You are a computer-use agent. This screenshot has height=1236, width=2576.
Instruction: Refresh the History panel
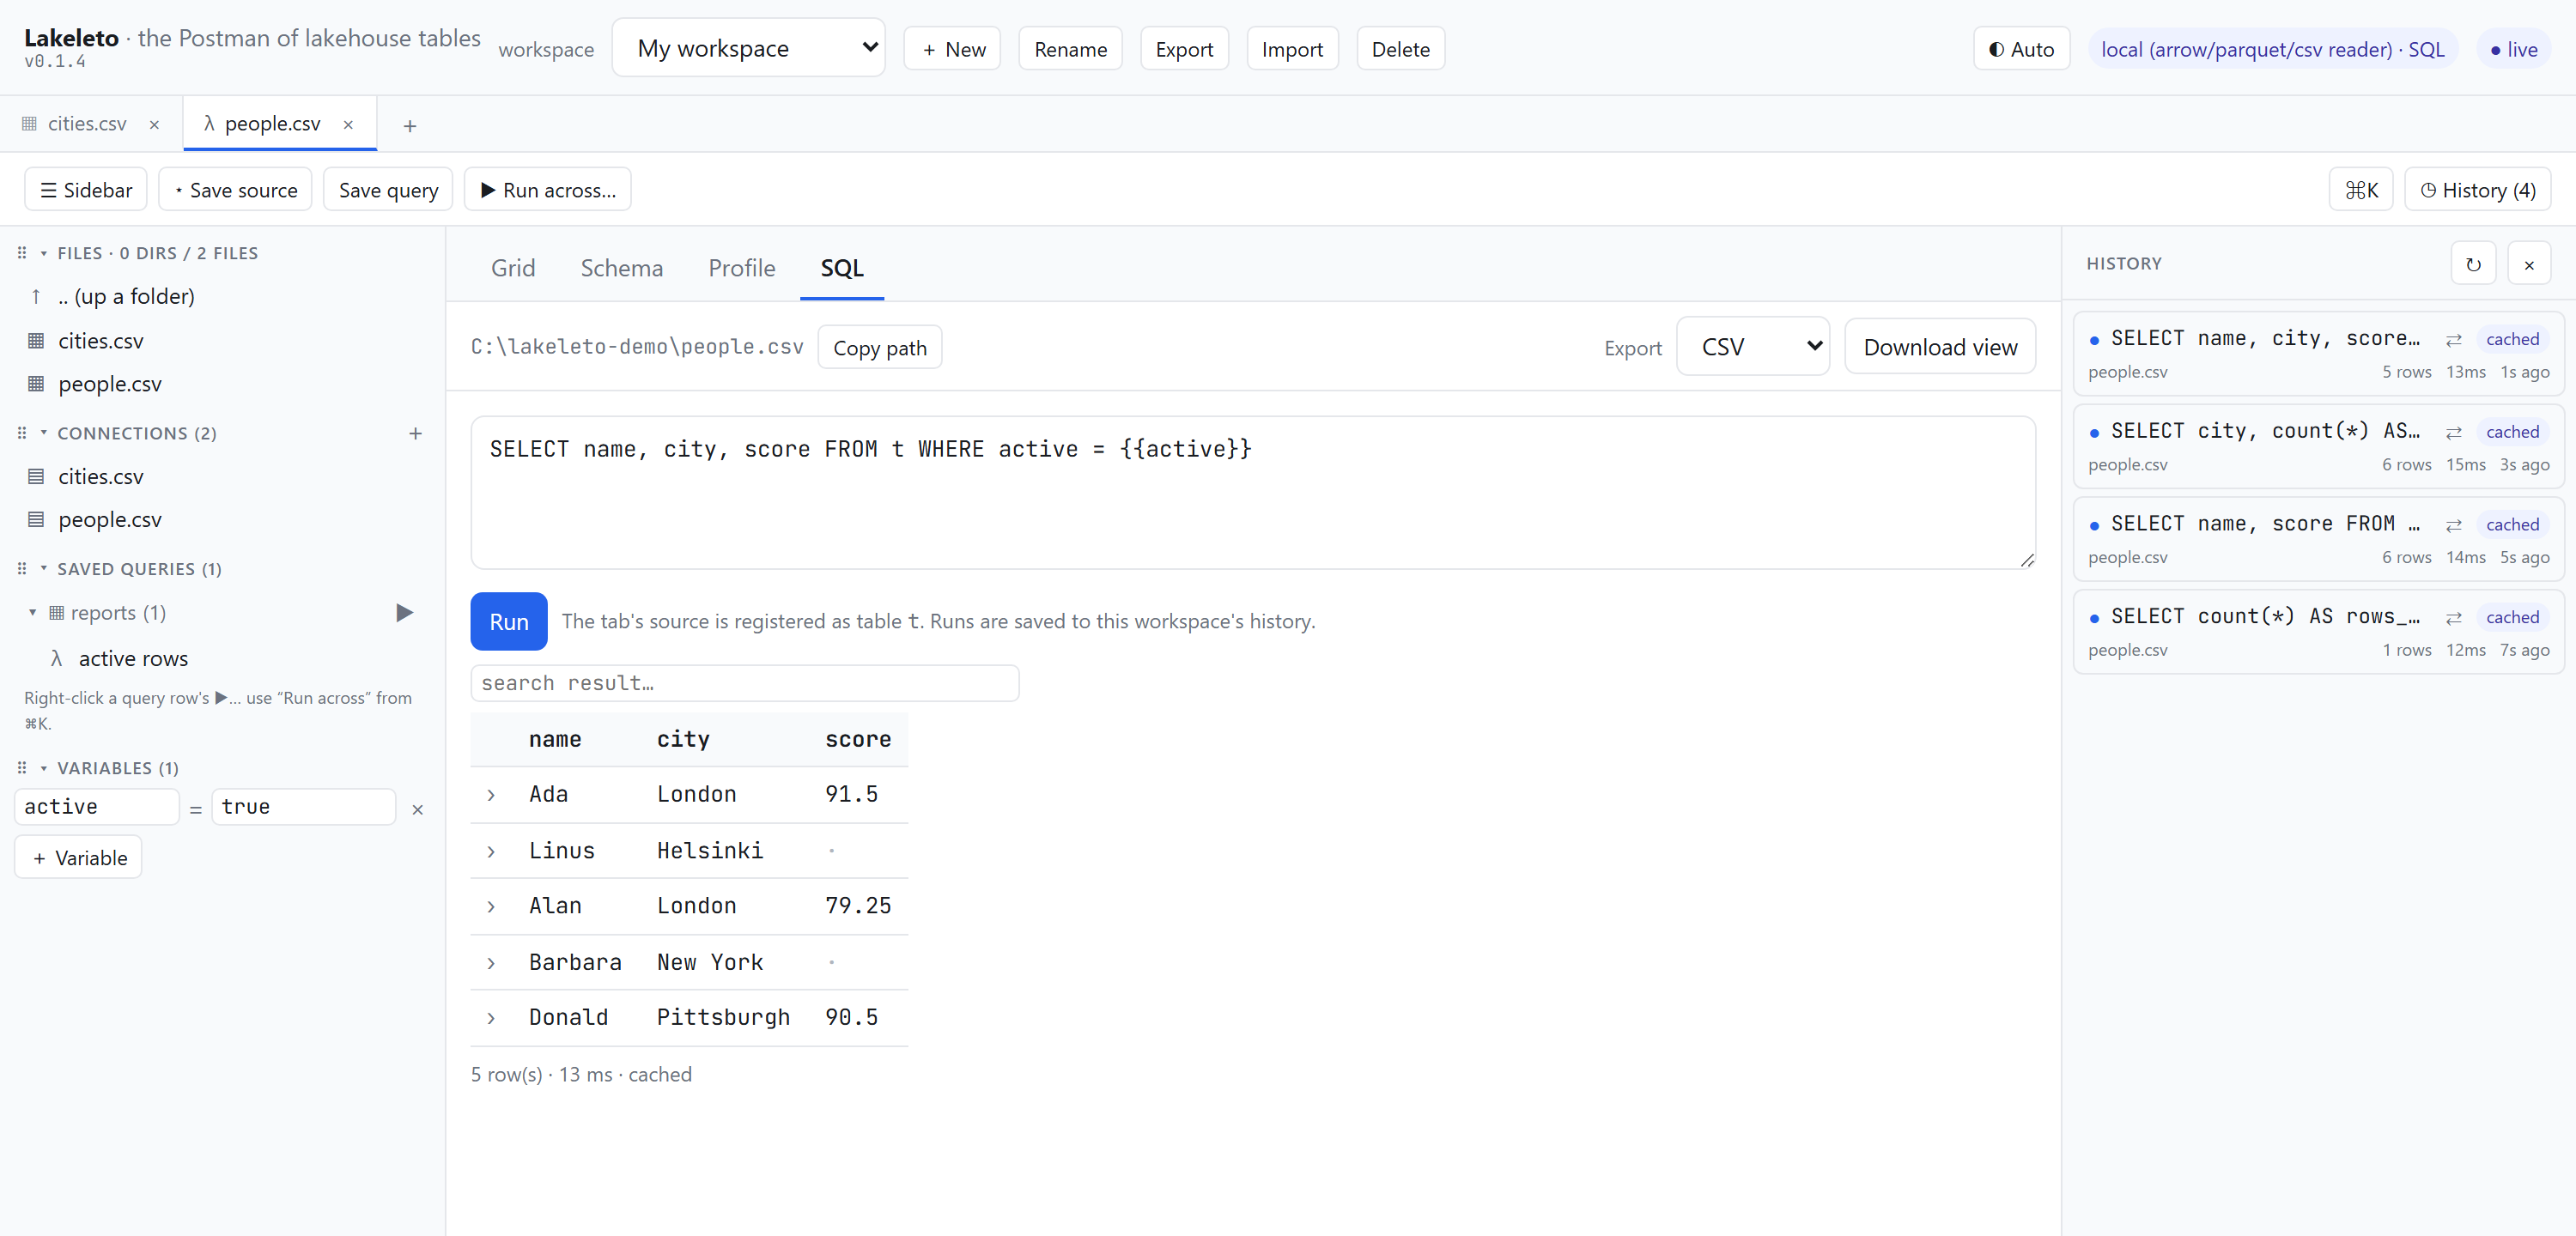pos(2473,264)
